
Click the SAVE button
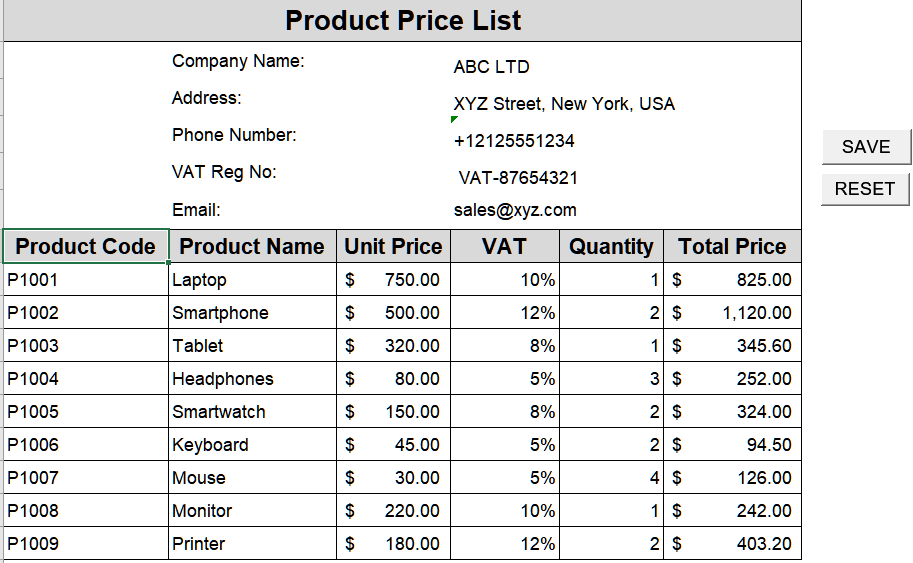[x=866, y=147]
